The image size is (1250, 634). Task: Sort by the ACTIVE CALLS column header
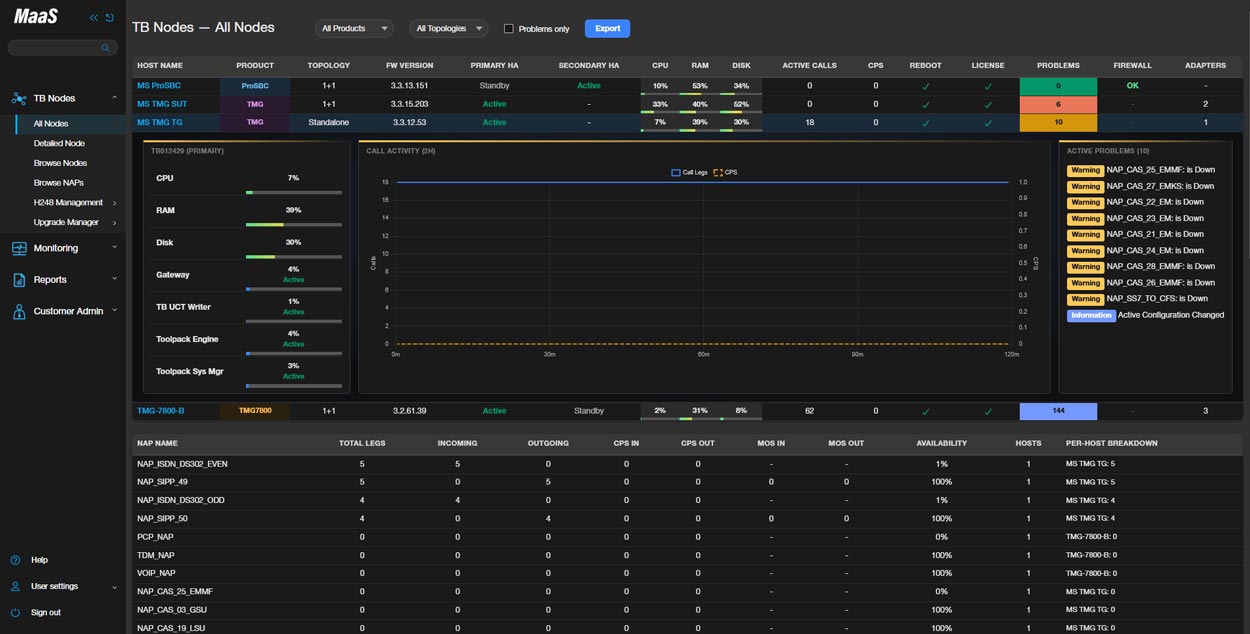(x=809, y=66)
